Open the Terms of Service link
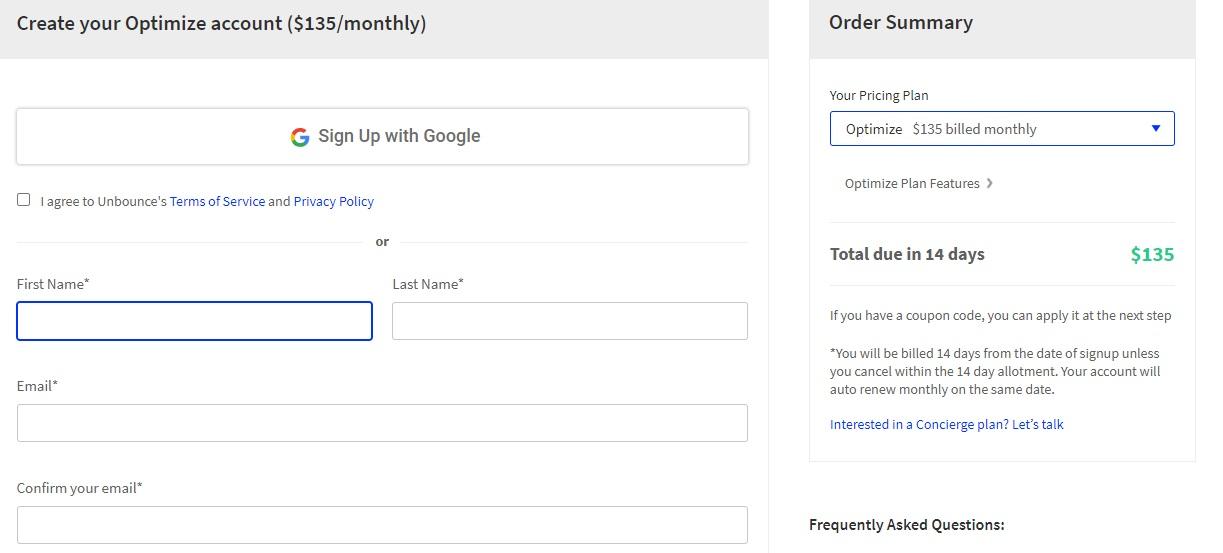Viewport: 1223px width, 553px height. point(217,201)
